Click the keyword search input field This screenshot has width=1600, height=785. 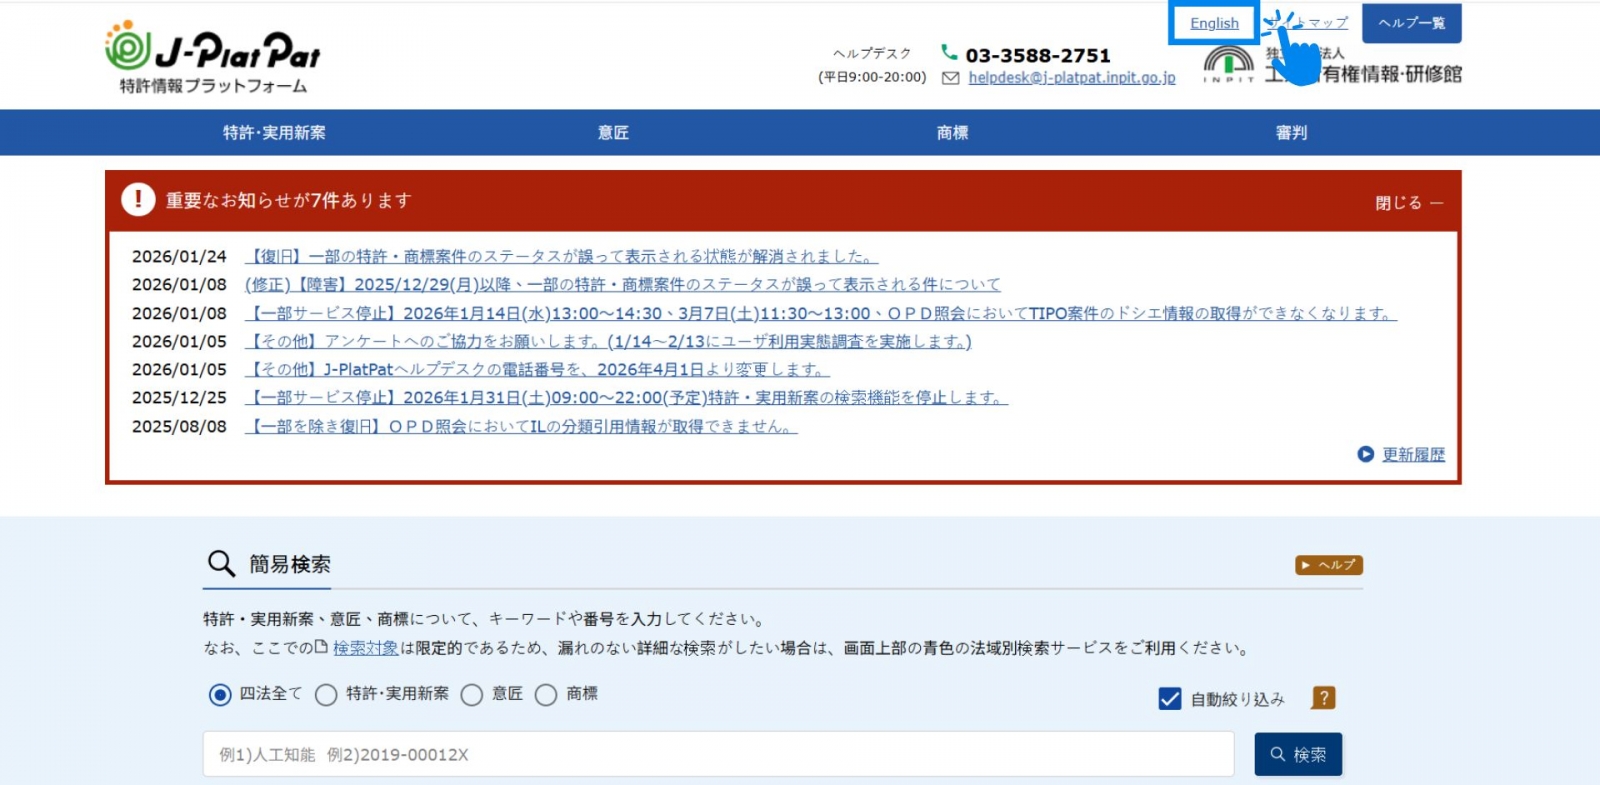click(x=717, y=754)
